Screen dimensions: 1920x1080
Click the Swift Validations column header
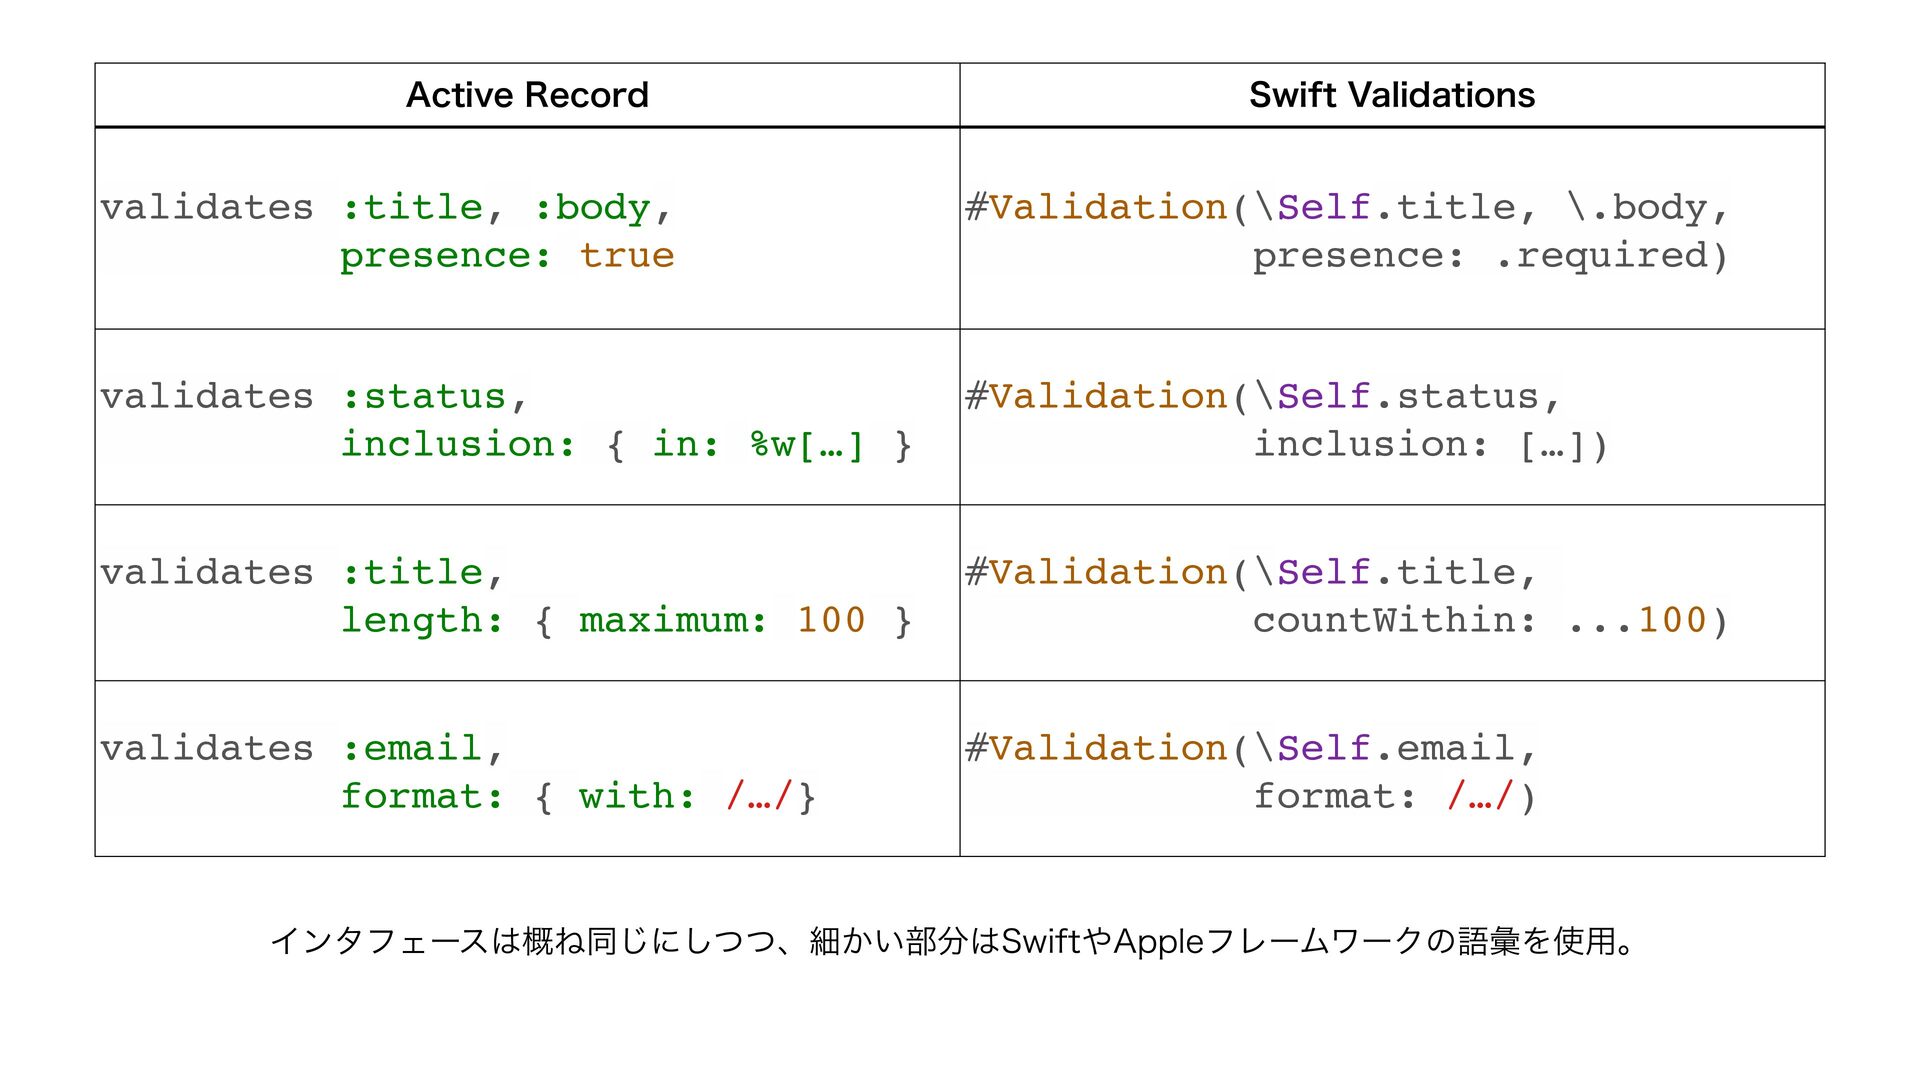tap(1391, 95)
